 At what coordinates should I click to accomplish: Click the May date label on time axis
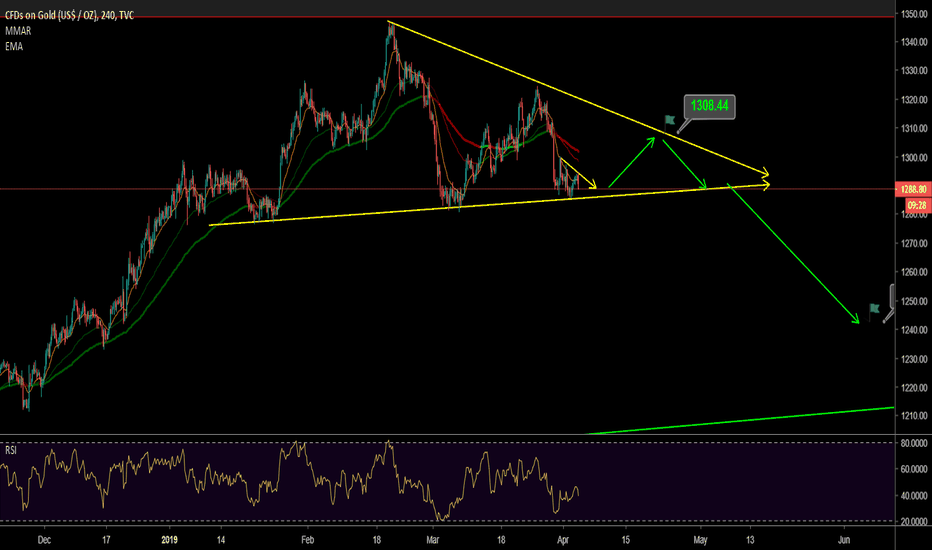coord(700,540)
